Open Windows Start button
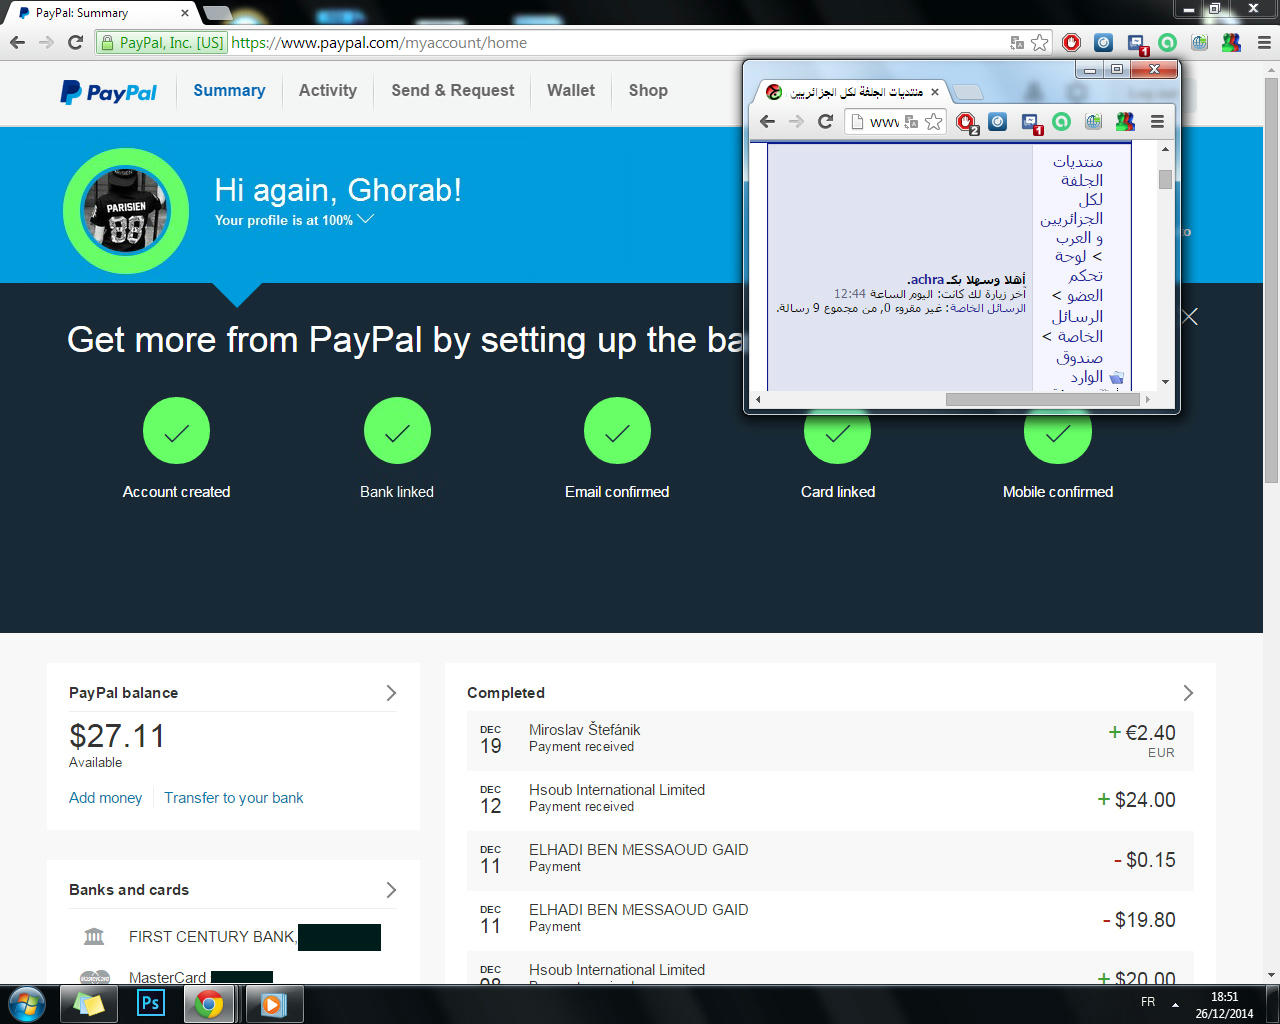 click(27, 1003)
